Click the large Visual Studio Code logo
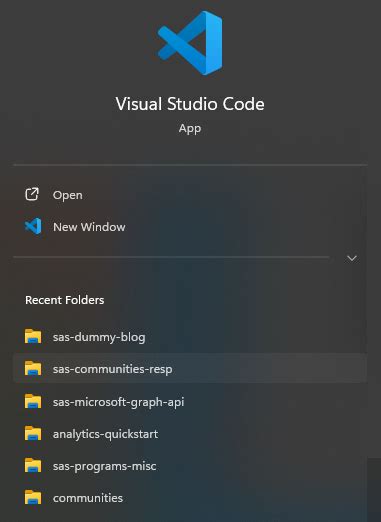Screen dimensions: 381x522 (190, 43)
